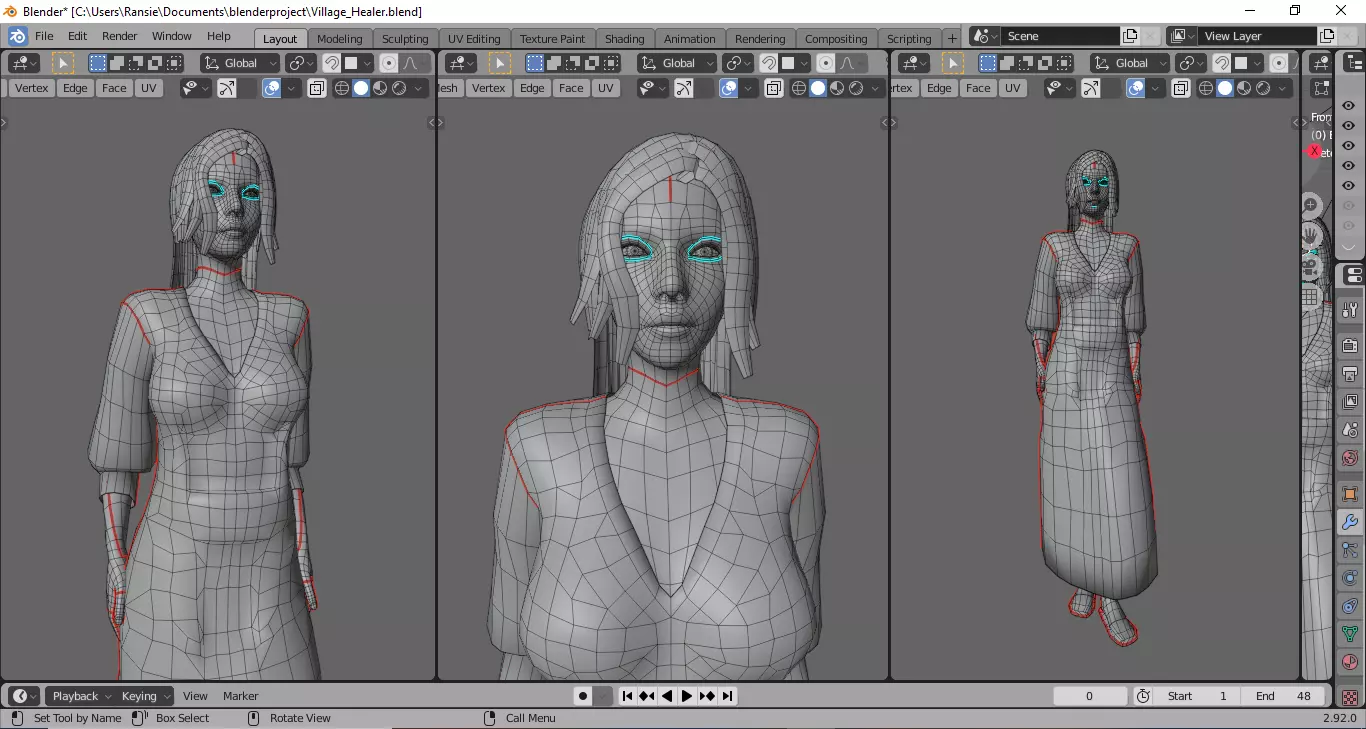Open Output properties tab
The height and width of the screenshot is (729, 1366).
click(x=1350, y=374)
